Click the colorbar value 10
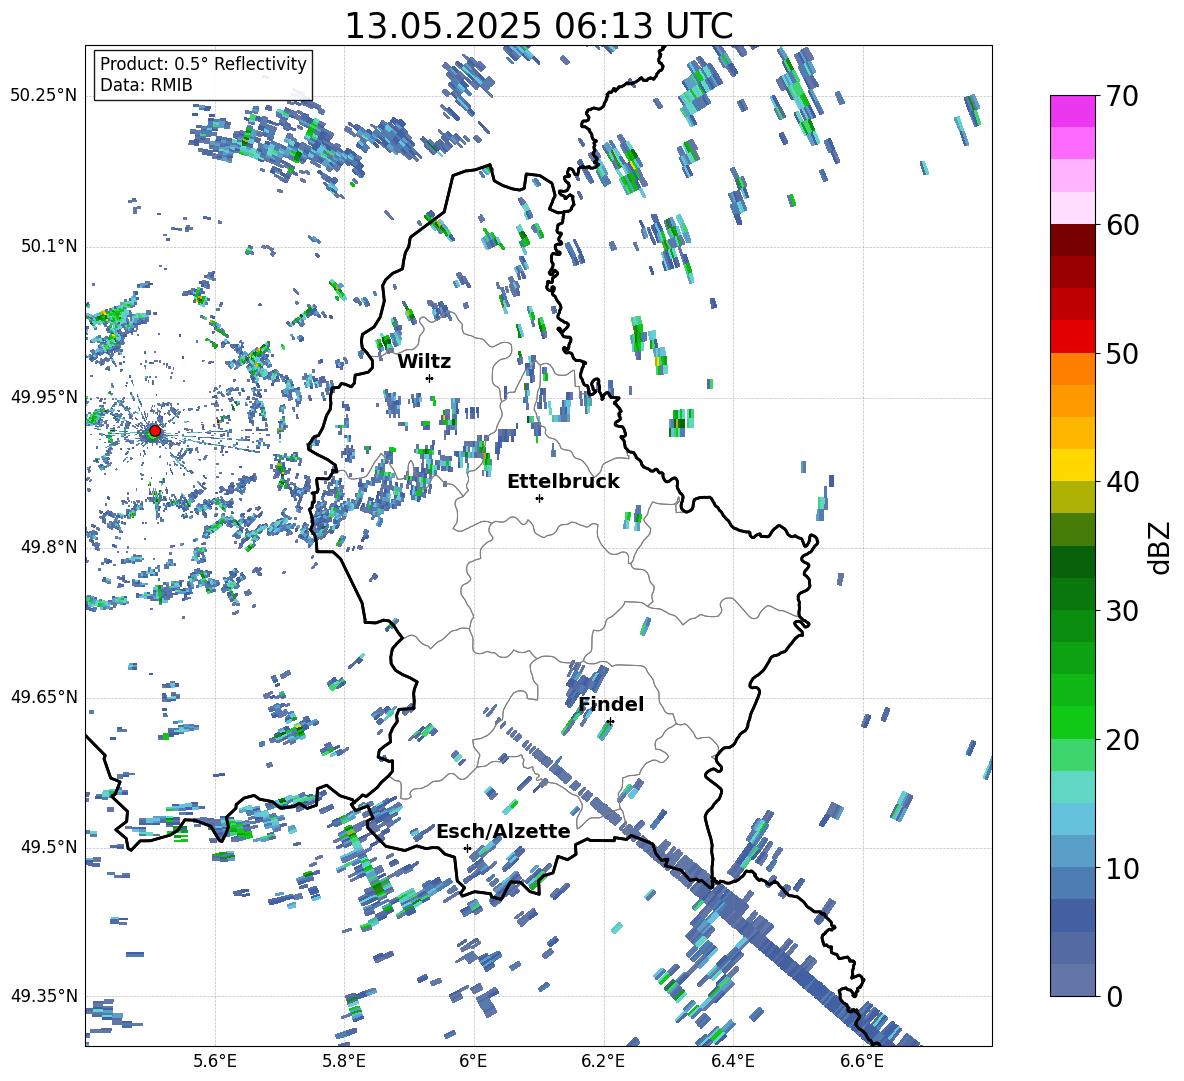The width and height of the screenshot is (1184, 1081). 1122,868
